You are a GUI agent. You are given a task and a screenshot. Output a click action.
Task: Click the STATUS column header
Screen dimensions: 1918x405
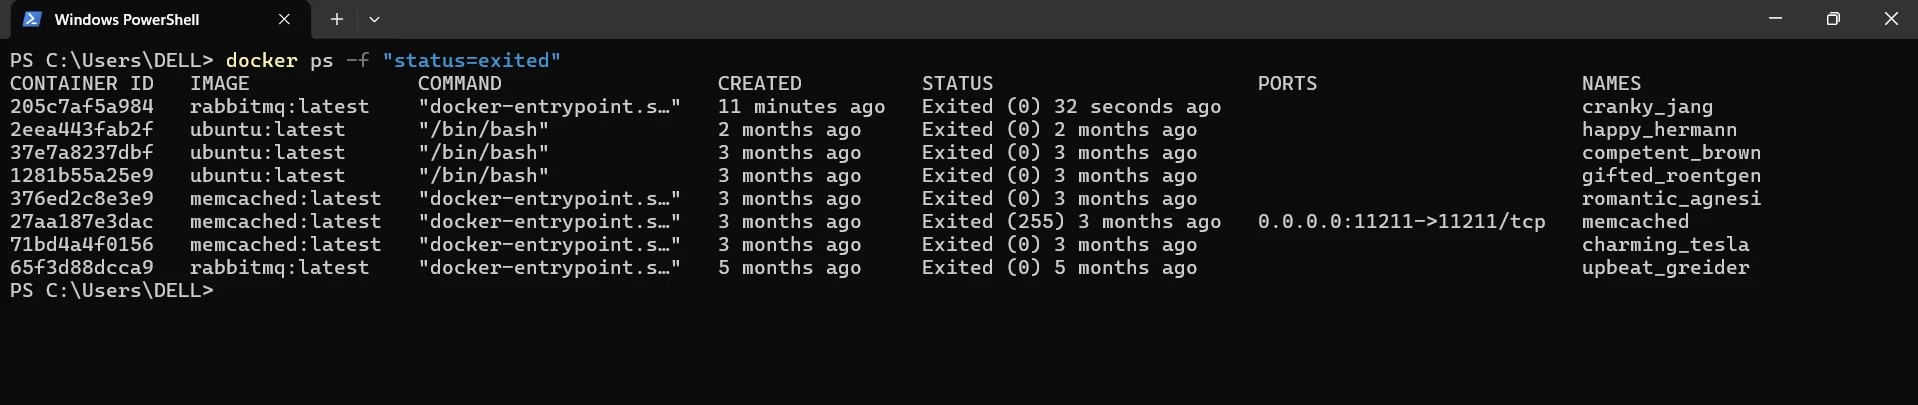point(957,84)
